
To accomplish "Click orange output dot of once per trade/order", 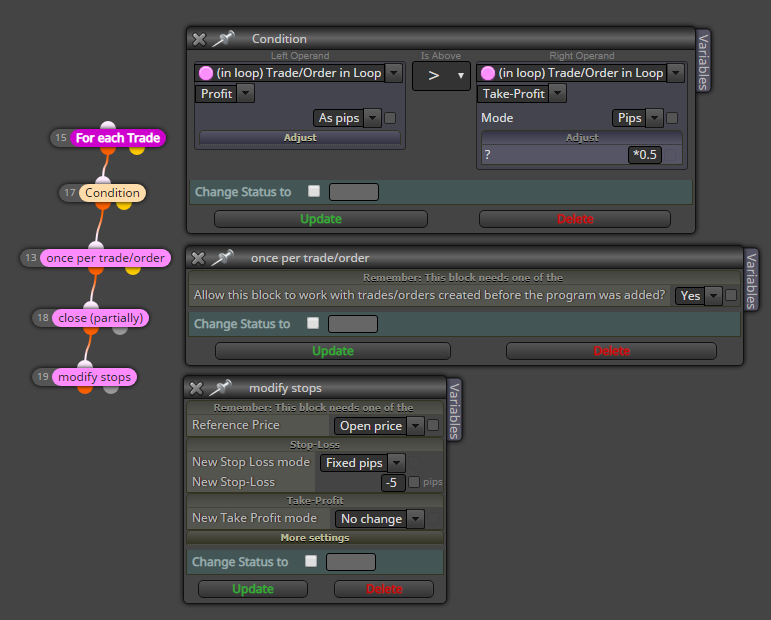I will coord(96,270).
